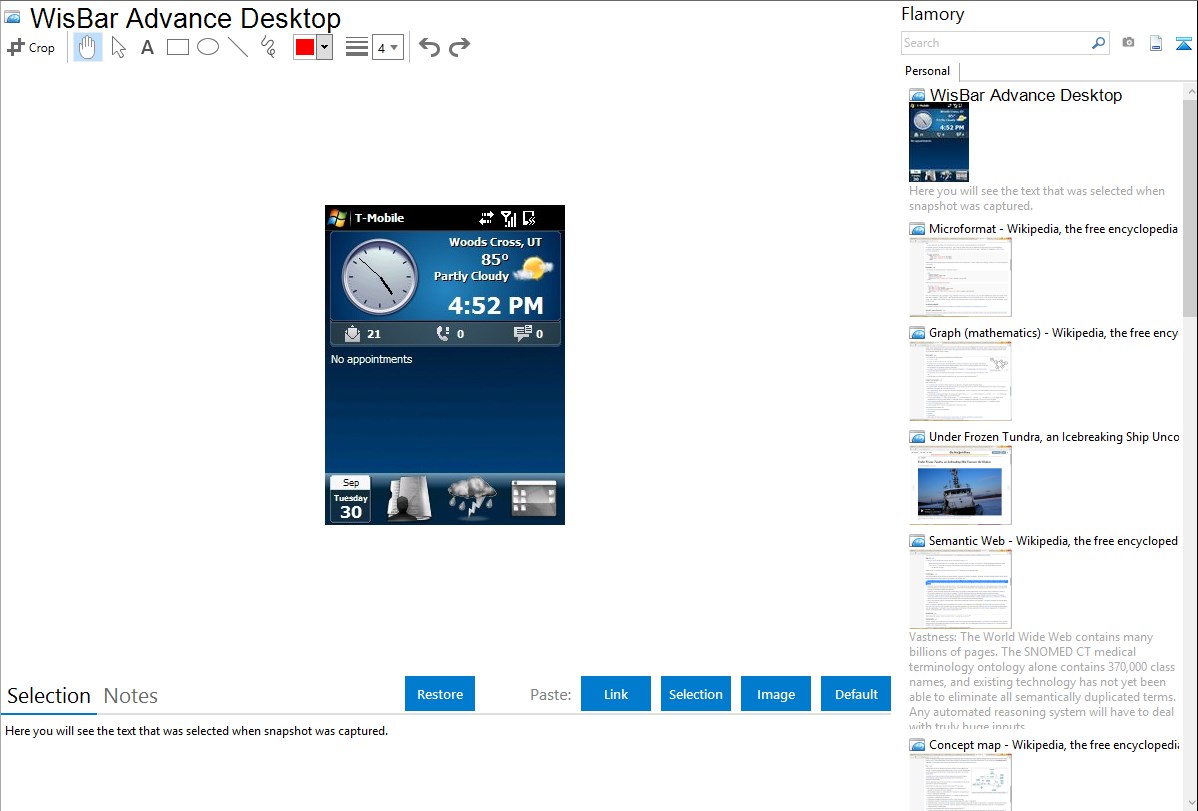
Task: Click the programs grid icon
Action: (533, 498)
